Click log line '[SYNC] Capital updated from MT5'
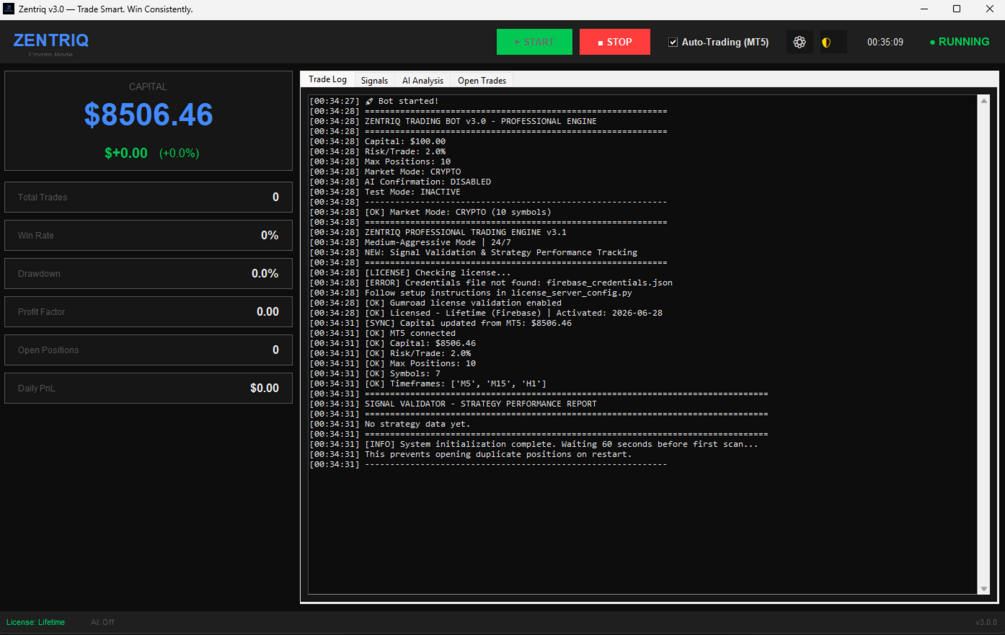 coord(440,324)
